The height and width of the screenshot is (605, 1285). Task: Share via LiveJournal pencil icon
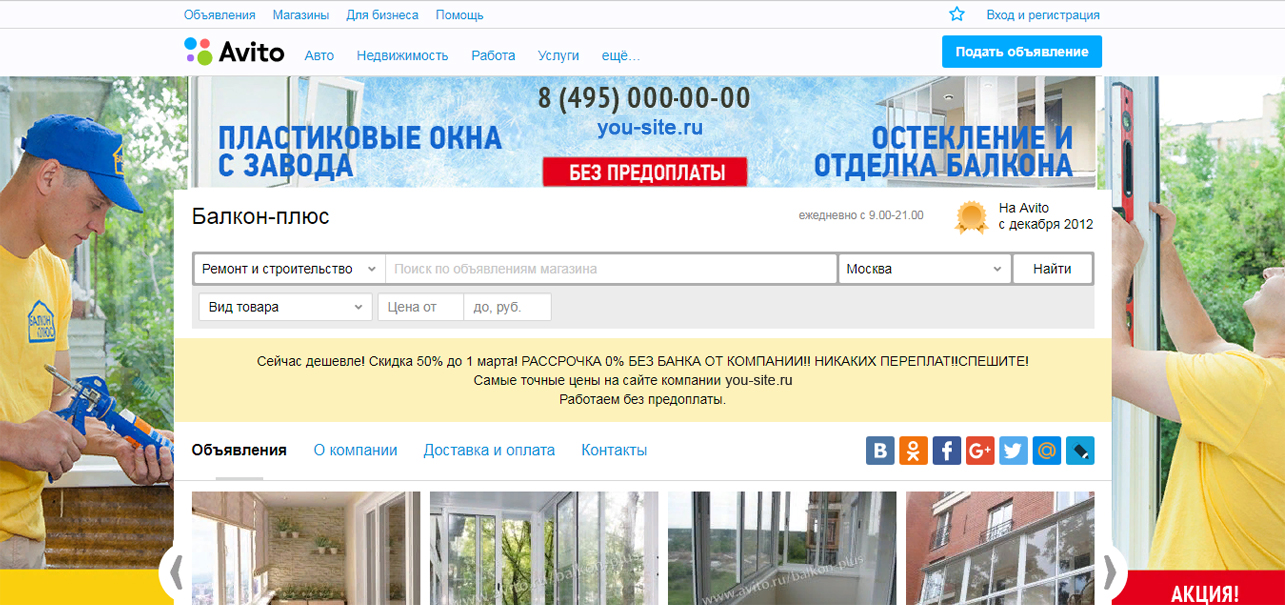click(1080, 450)
